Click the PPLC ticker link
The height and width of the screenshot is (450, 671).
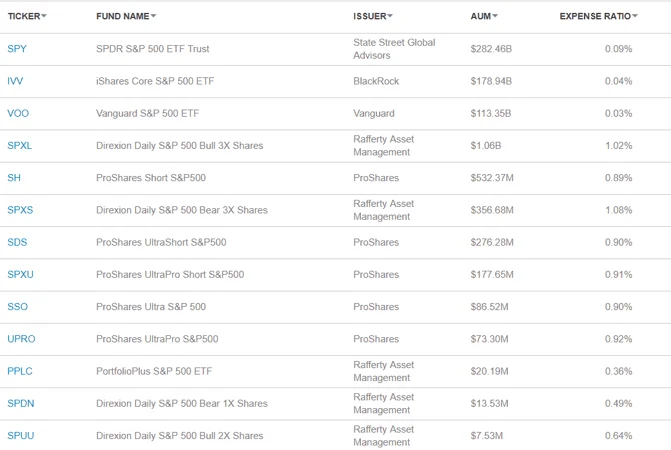[20, 372]
